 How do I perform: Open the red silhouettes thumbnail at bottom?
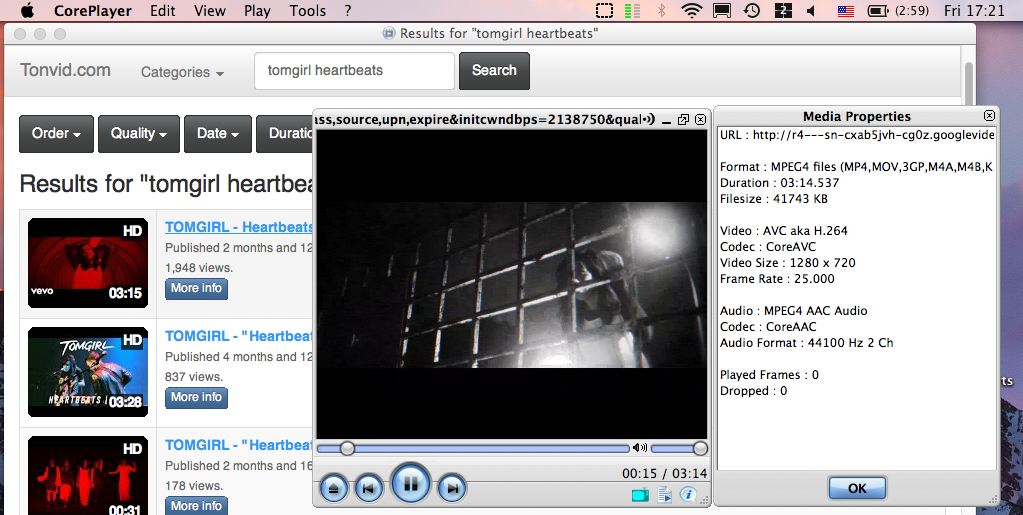[x=88, y=476]
